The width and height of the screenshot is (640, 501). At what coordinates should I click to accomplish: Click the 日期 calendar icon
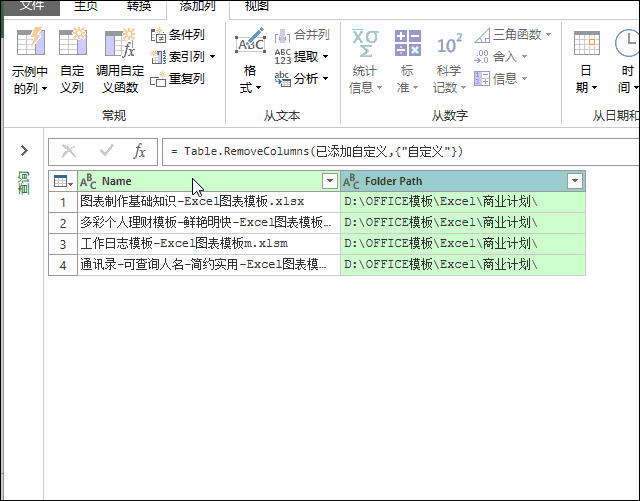(x=587, y=43)
